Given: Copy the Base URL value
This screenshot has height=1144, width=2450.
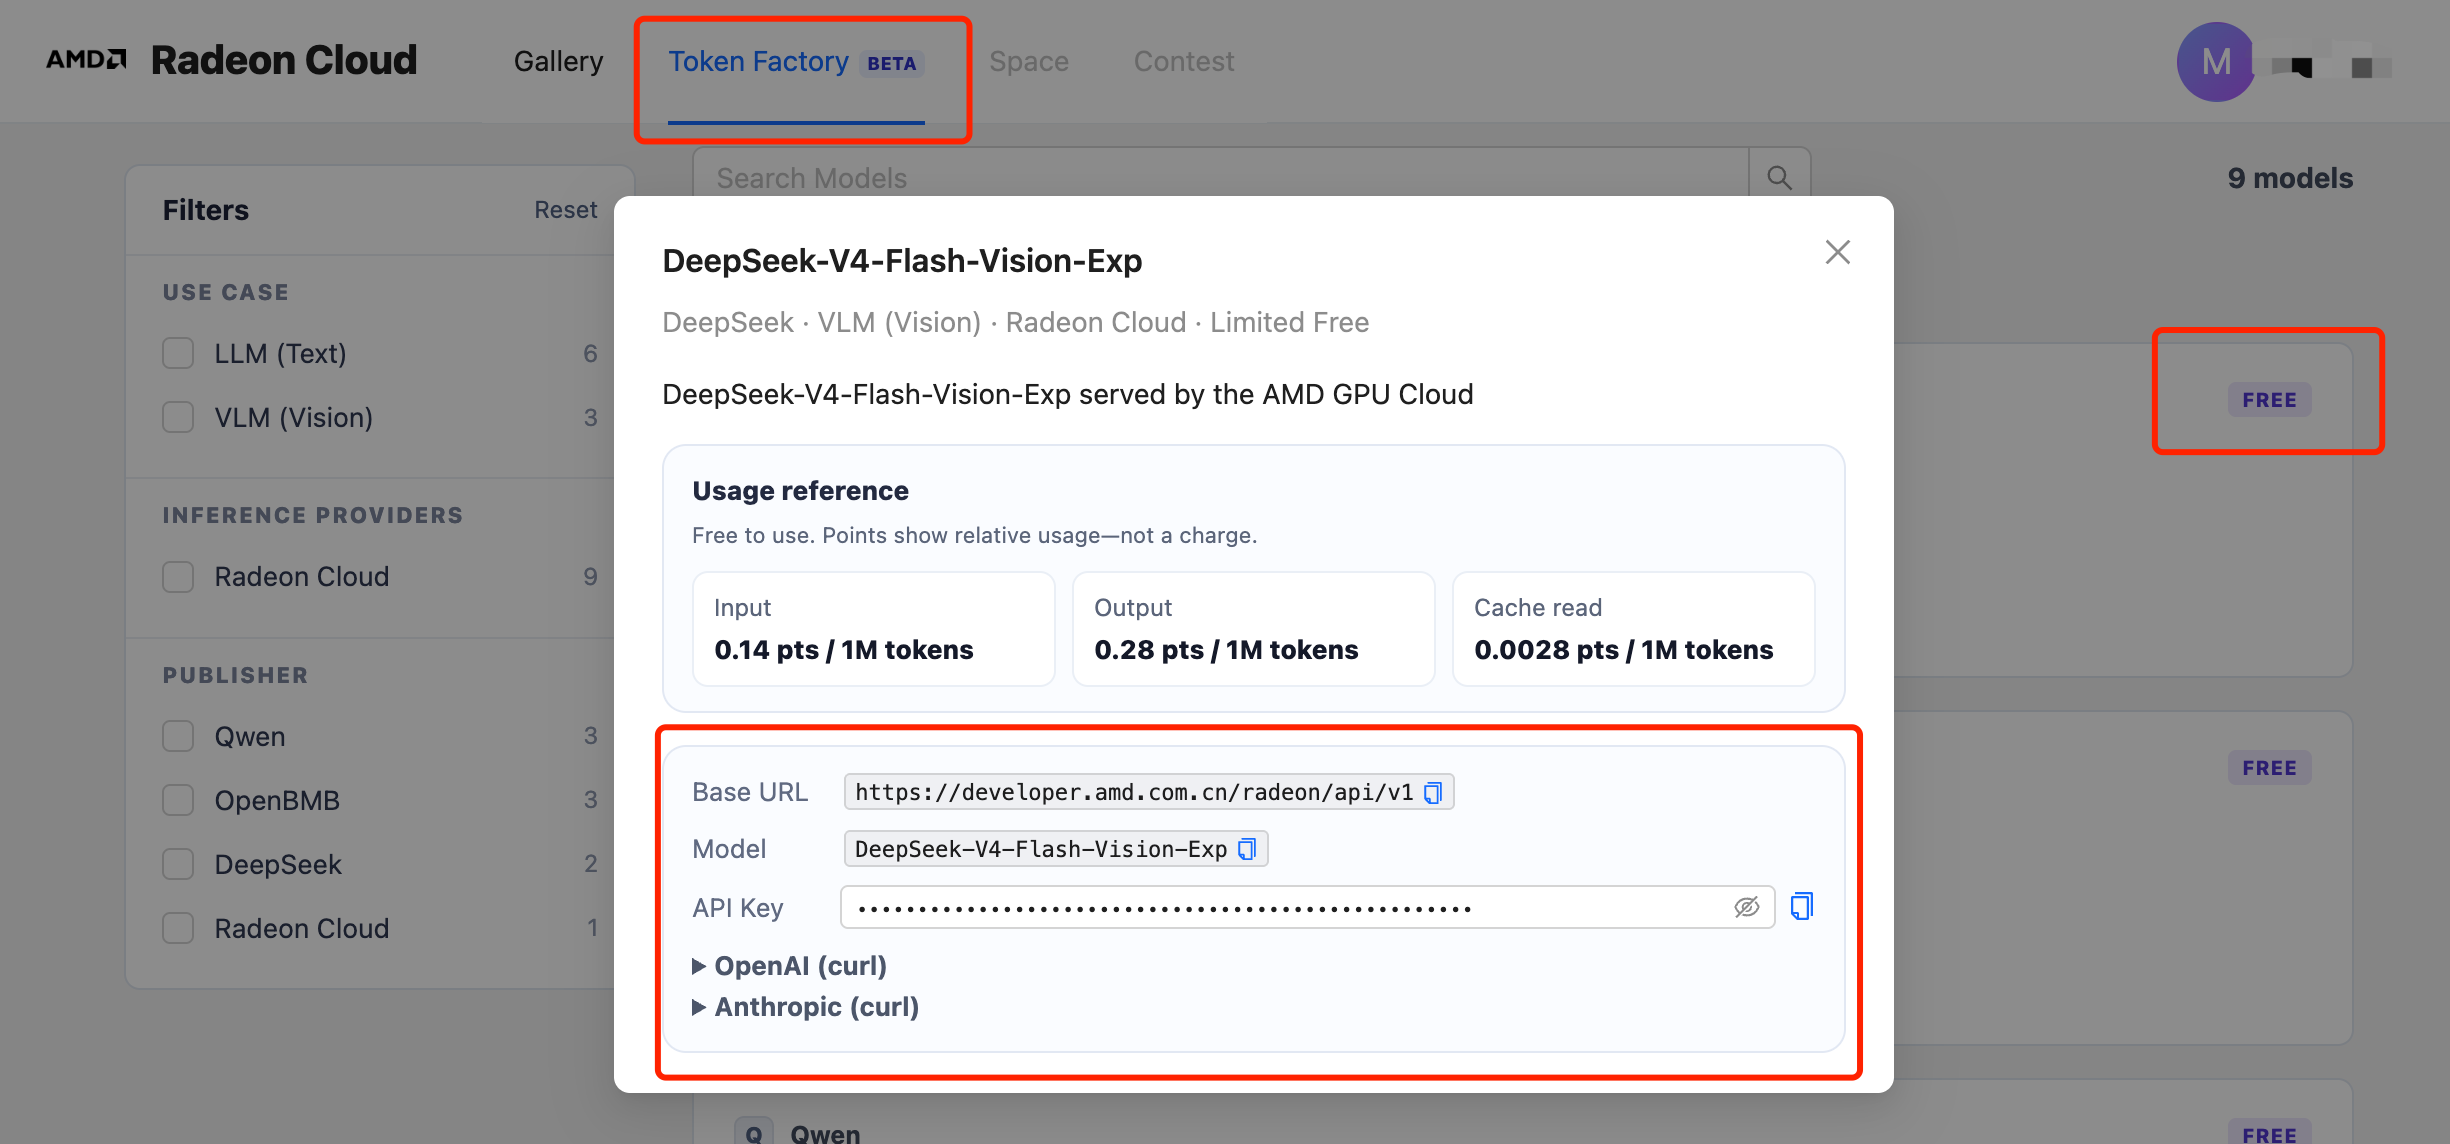Looking at the screenshot, I should tap(1433, 793).
